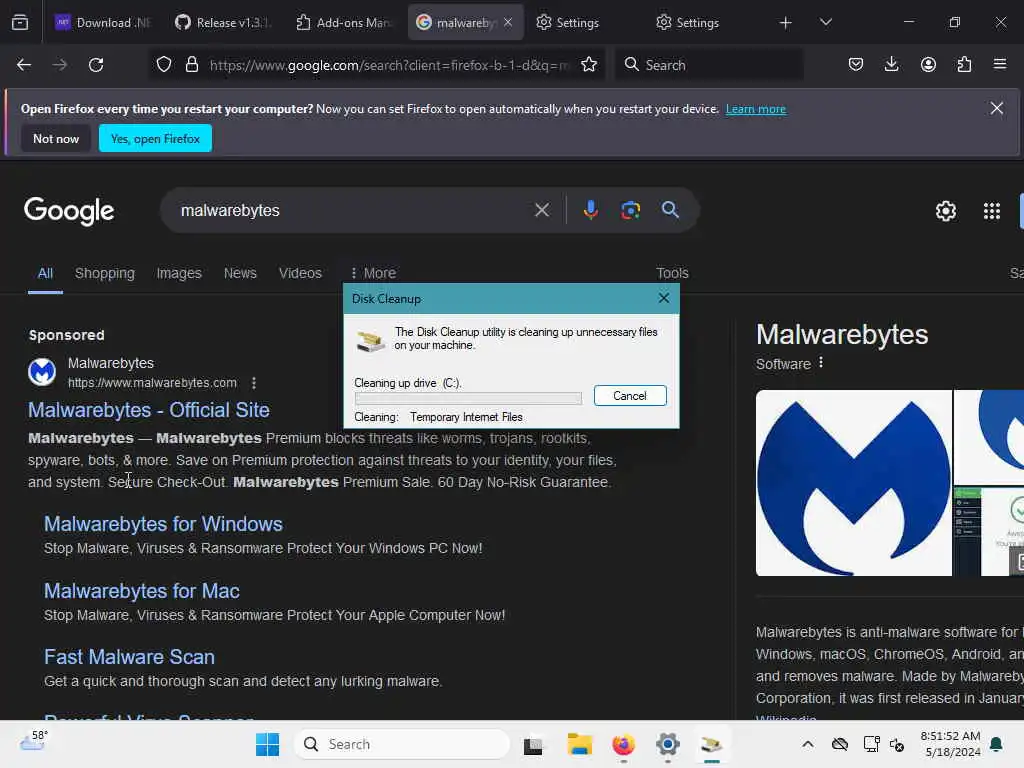Open the Firefox application hamburger menu
This screenshot has width=1024, height=768.
pos(1000,64)
